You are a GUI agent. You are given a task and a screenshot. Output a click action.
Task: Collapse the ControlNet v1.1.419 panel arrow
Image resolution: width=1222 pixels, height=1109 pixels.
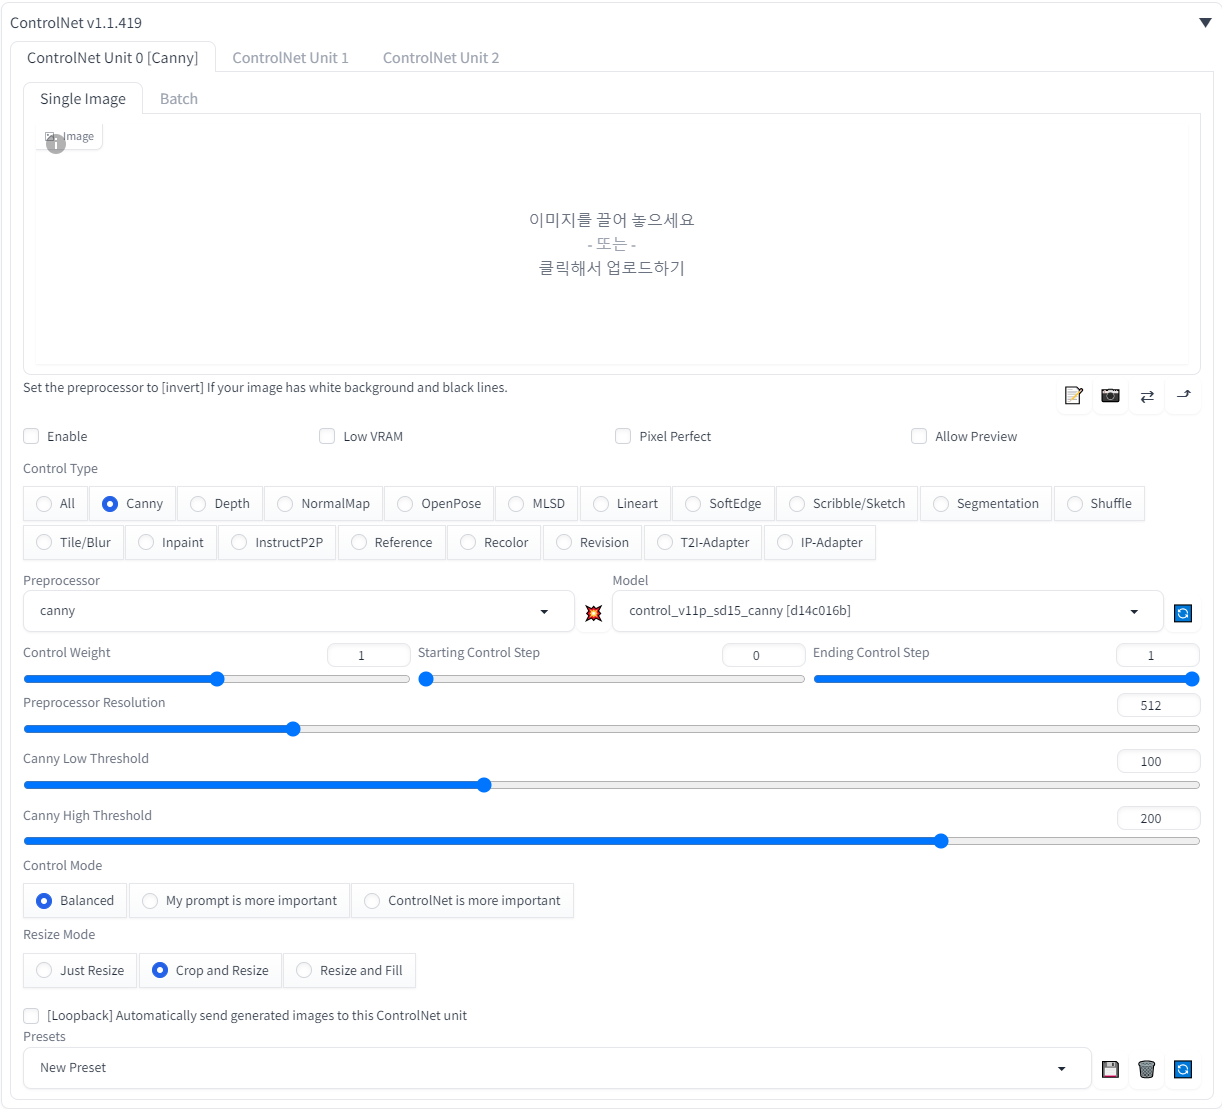click(x=1205, y=22)
